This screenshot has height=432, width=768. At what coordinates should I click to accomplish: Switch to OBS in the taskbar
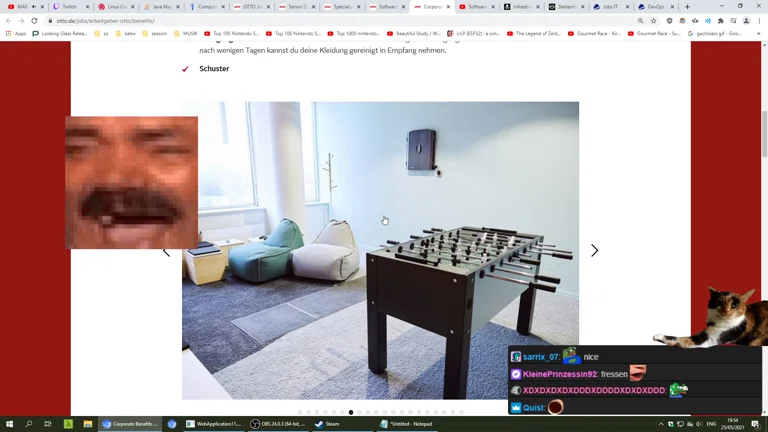point(278,424)
